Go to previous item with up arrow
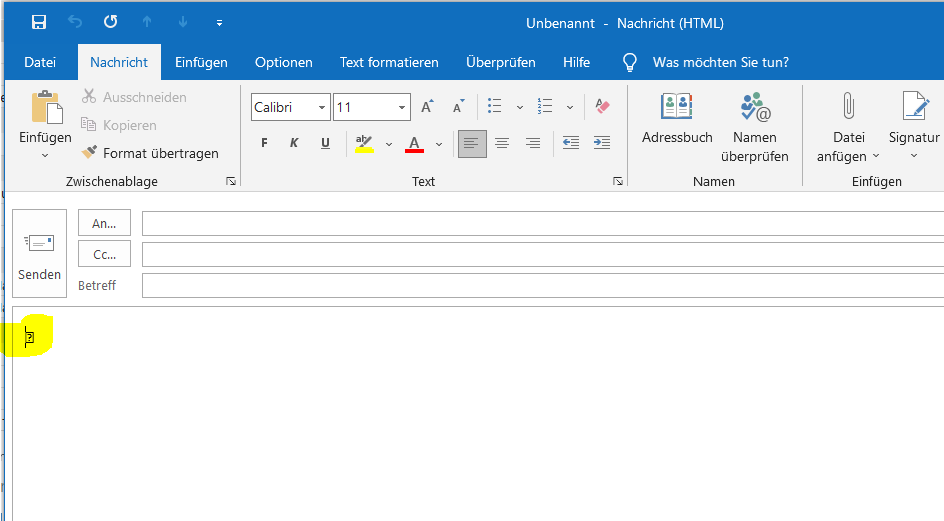This screenshot has height=521, width=944. pos(147,22)
